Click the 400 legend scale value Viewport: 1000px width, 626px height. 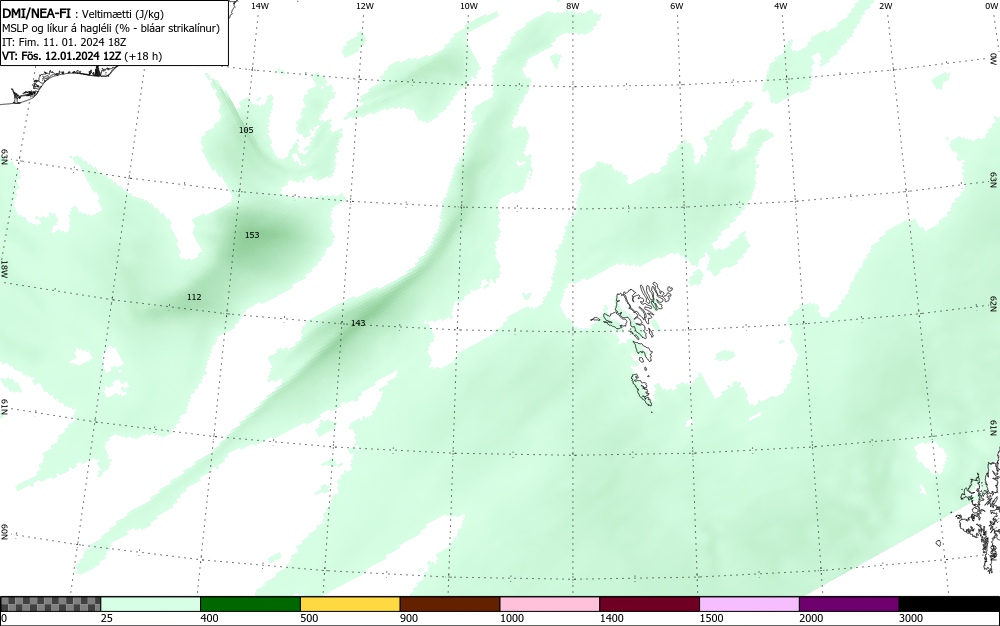click(209, 618)
